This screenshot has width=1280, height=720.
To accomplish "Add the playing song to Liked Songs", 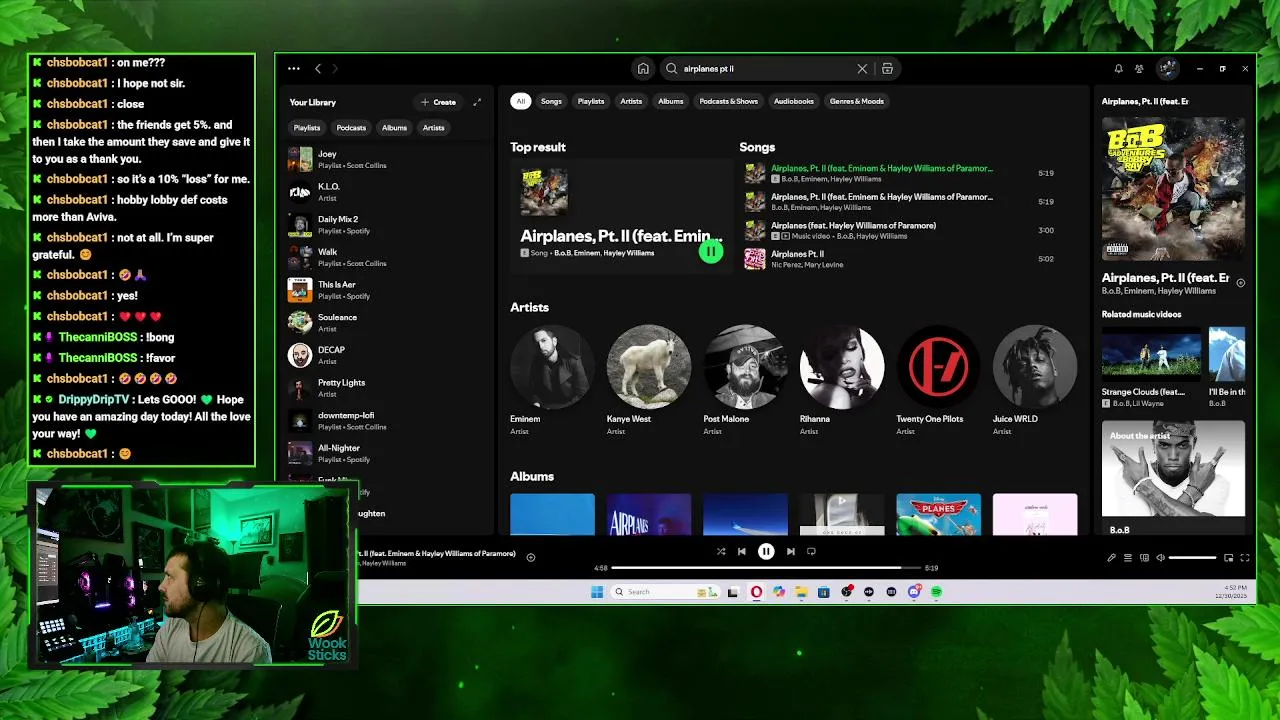I will tap(531, 558).
